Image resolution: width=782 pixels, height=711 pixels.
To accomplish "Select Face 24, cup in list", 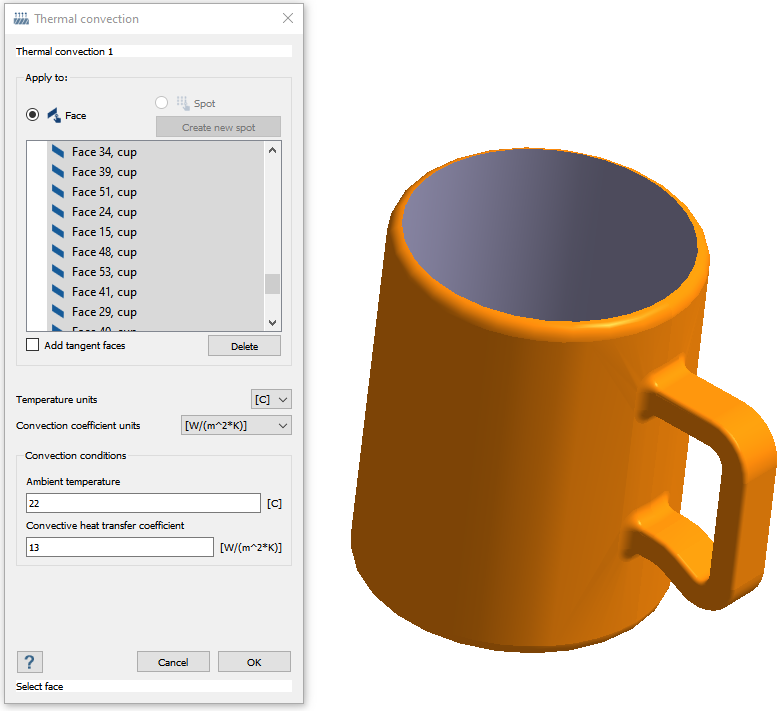I will click(156, 211).
